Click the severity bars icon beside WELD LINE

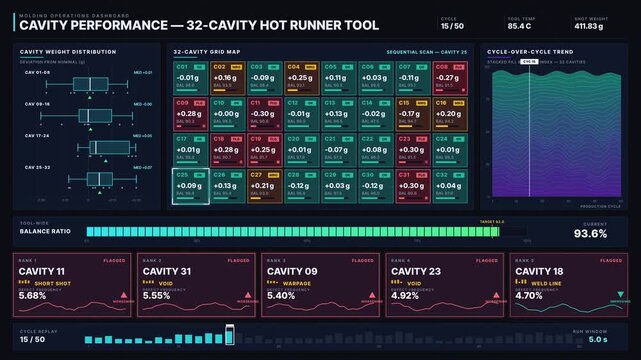click(521, 282)
